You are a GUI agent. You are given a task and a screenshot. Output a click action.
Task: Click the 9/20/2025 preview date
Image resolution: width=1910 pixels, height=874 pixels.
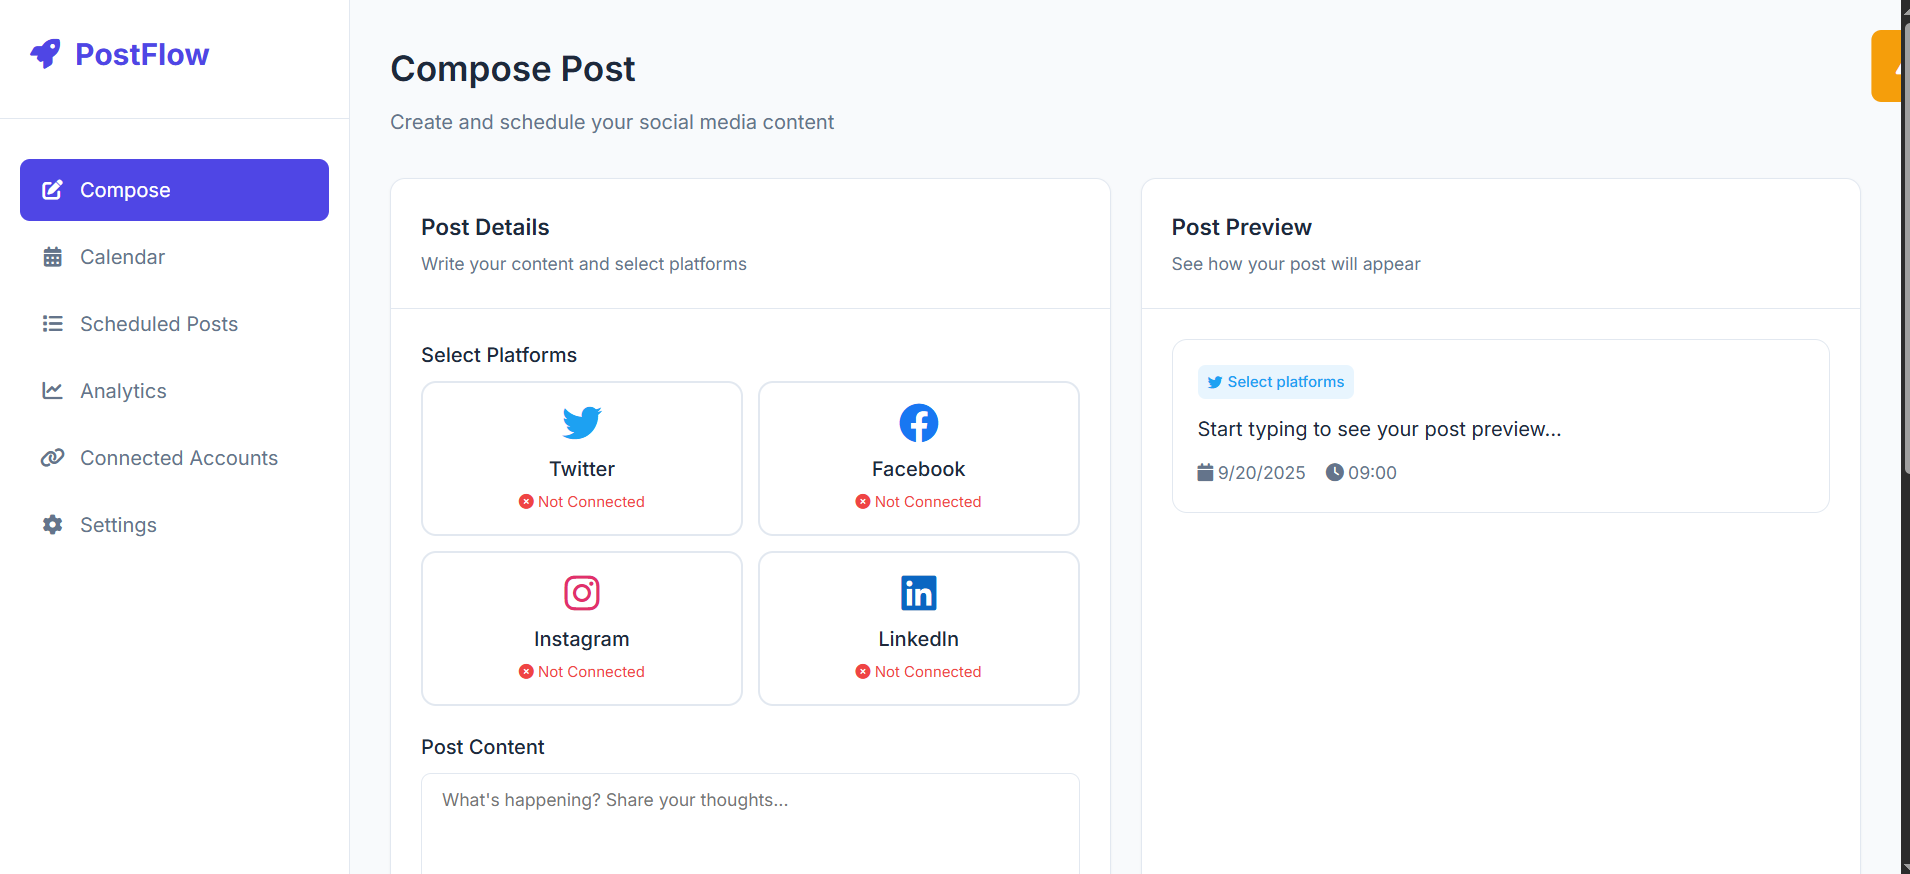(x=1262, y=473)
